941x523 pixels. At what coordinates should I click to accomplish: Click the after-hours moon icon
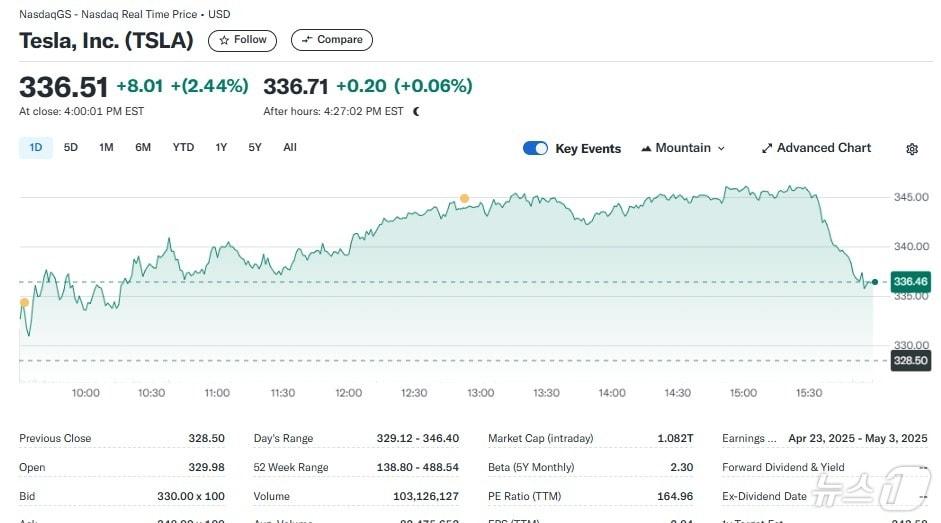(x=416, y=111)
